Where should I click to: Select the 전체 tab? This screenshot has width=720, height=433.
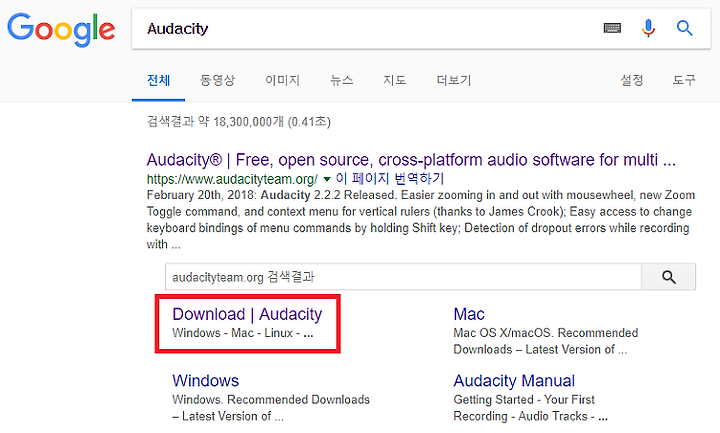[158, 80]
